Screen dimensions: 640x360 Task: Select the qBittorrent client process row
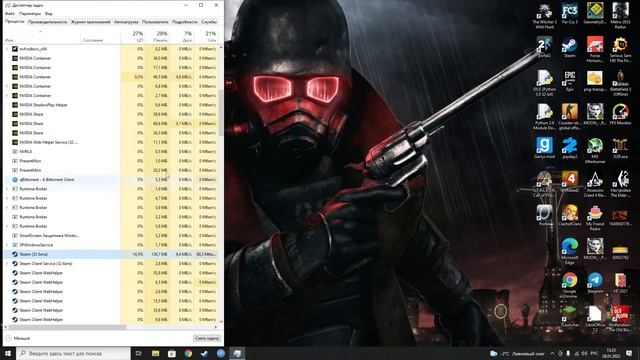coord(111,180)
